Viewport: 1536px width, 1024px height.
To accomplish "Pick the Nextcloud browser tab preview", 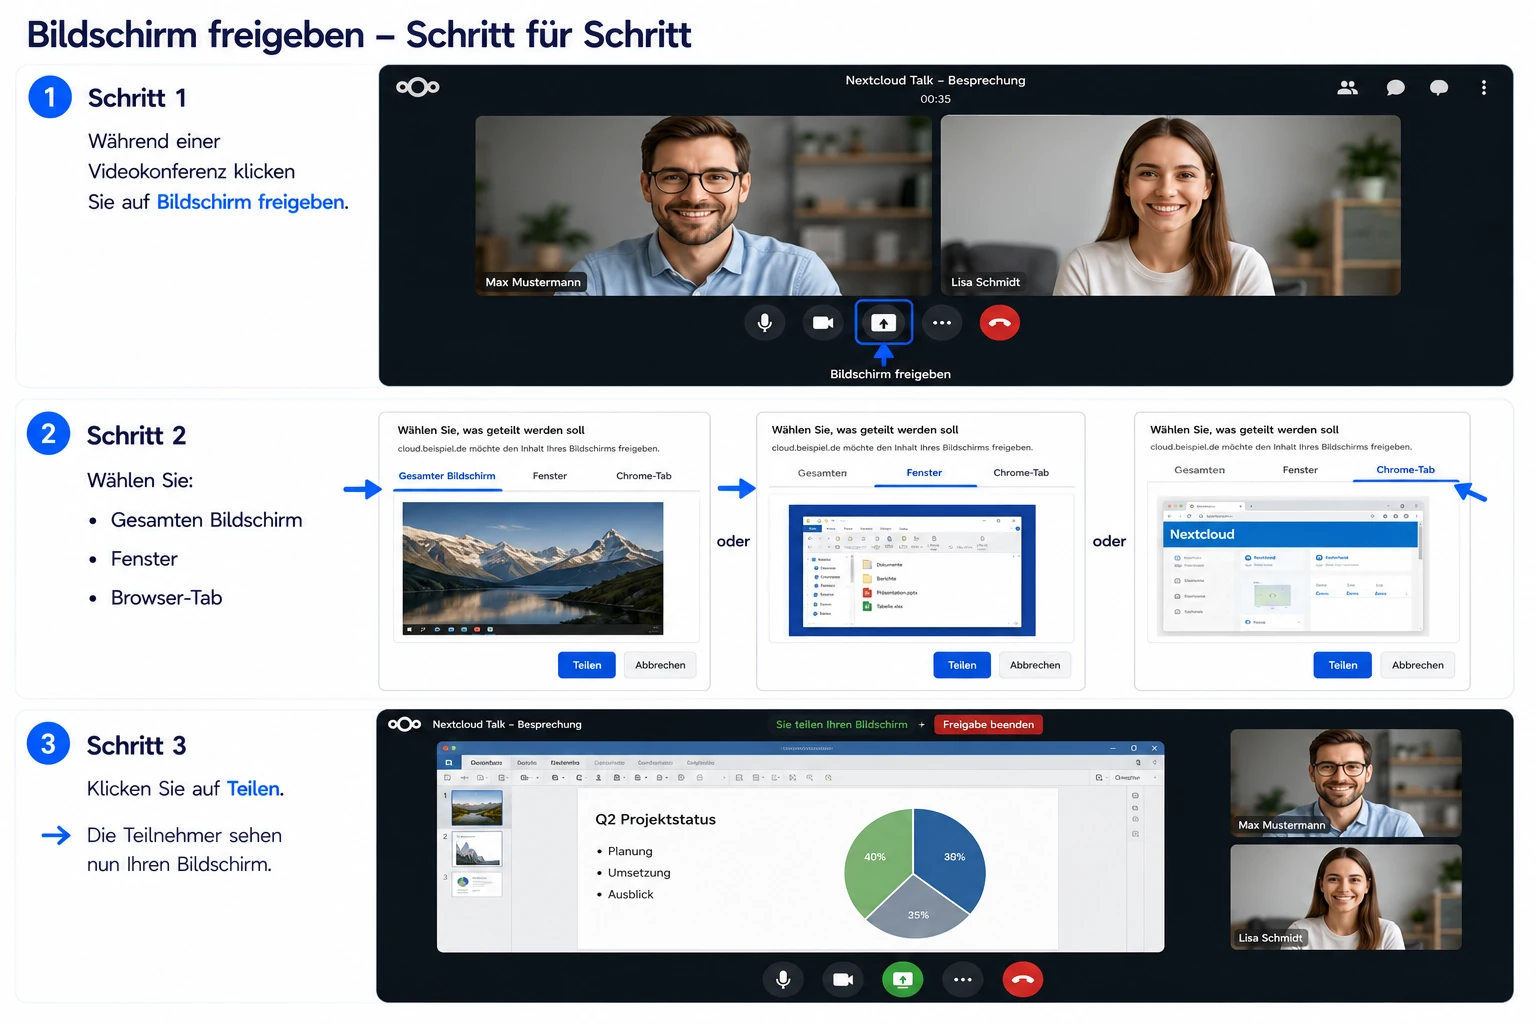I will point(1293,566).
